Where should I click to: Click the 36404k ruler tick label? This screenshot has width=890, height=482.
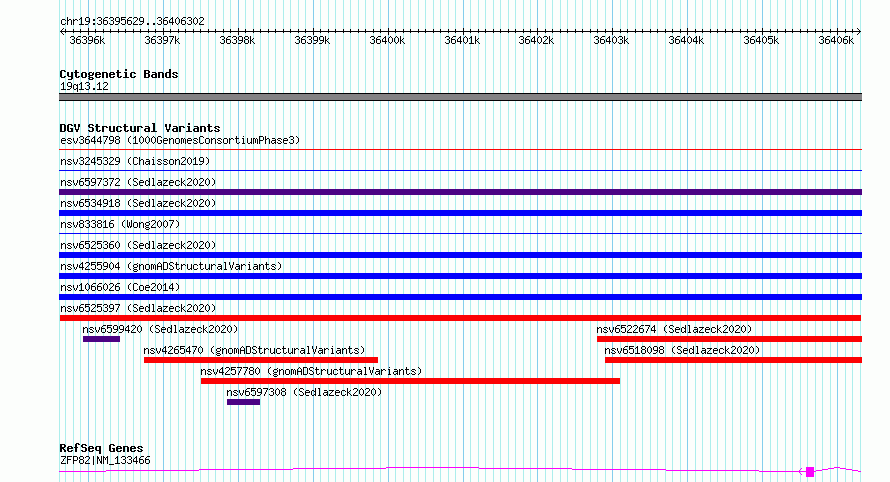click(x=686, y=40)
